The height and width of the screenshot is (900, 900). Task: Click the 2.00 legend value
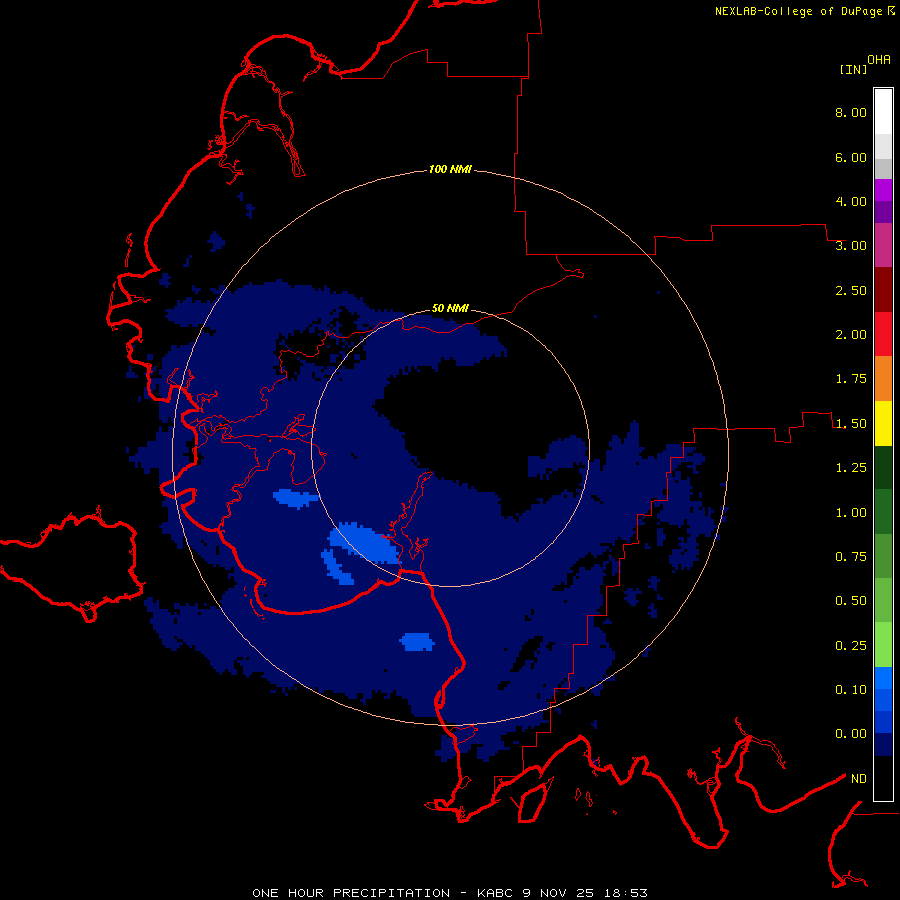pos(851,335)
